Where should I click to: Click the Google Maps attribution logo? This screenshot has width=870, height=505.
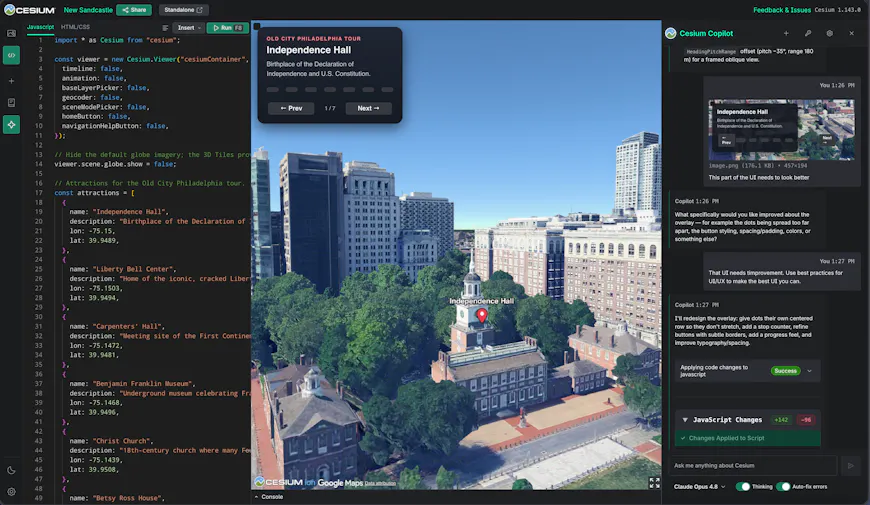[x=340, y=483]
